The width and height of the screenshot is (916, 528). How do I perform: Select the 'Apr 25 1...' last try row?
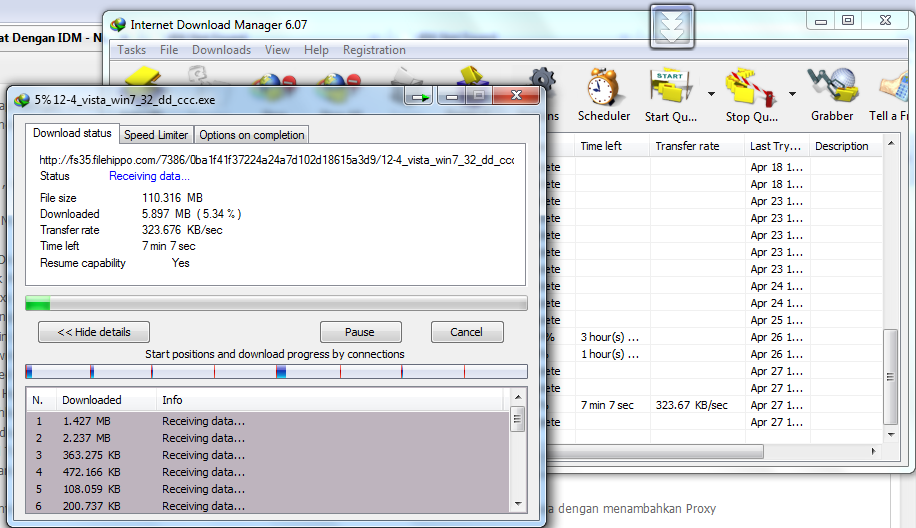pos(776,320)
